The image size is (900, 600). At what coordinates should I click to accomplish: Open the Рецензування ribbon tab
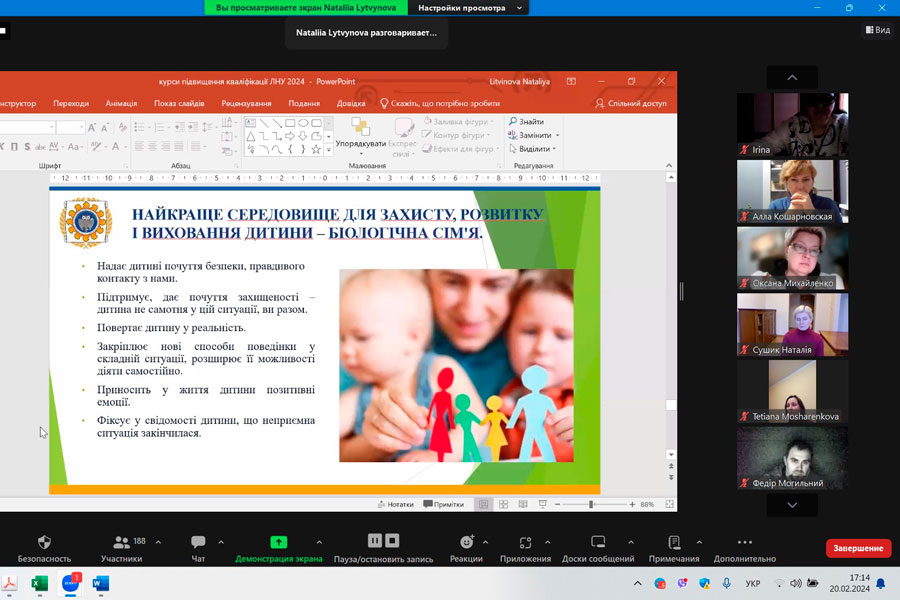[x=246, y=103]
